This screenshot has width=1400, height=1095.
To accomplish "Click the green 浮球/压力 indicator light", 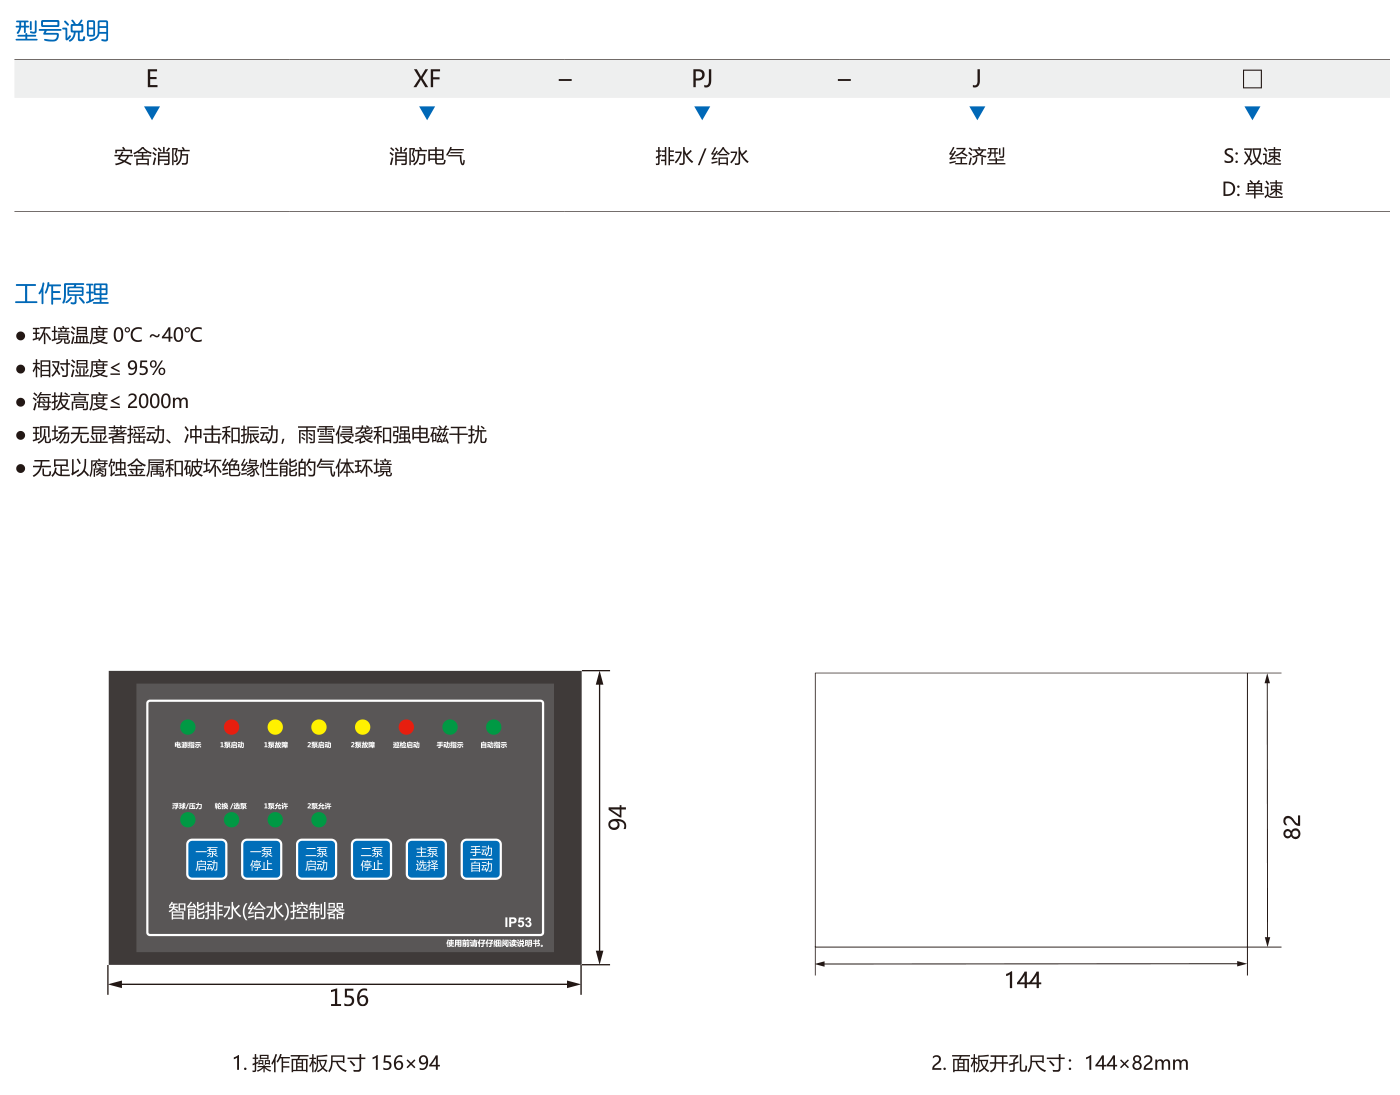I will pyautogui.click(x=188, y=820).
